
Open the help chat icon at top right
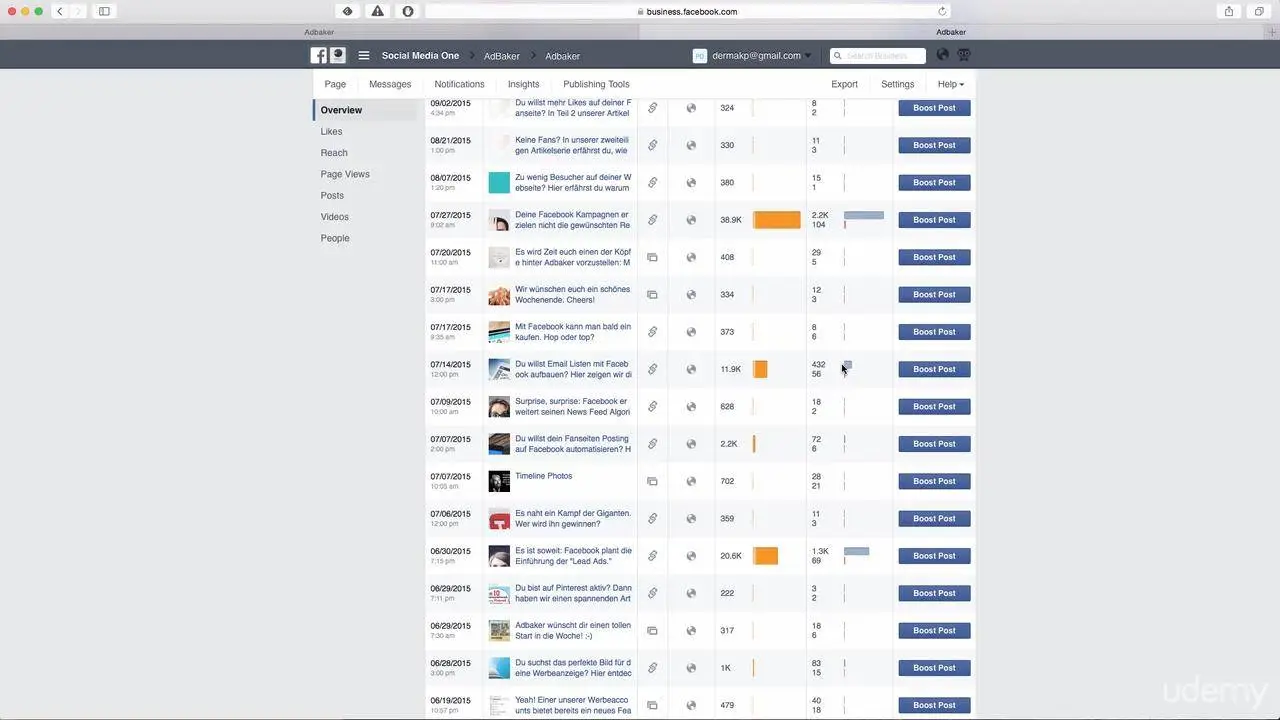pos(962,55)
